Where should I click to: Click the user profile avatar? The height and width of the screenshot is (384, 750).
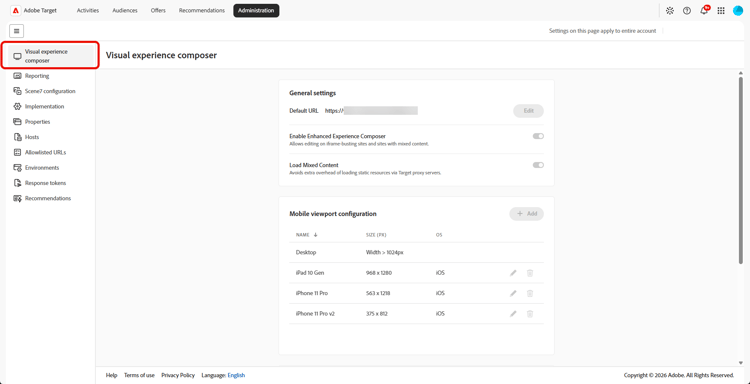[x=738, y=11]
